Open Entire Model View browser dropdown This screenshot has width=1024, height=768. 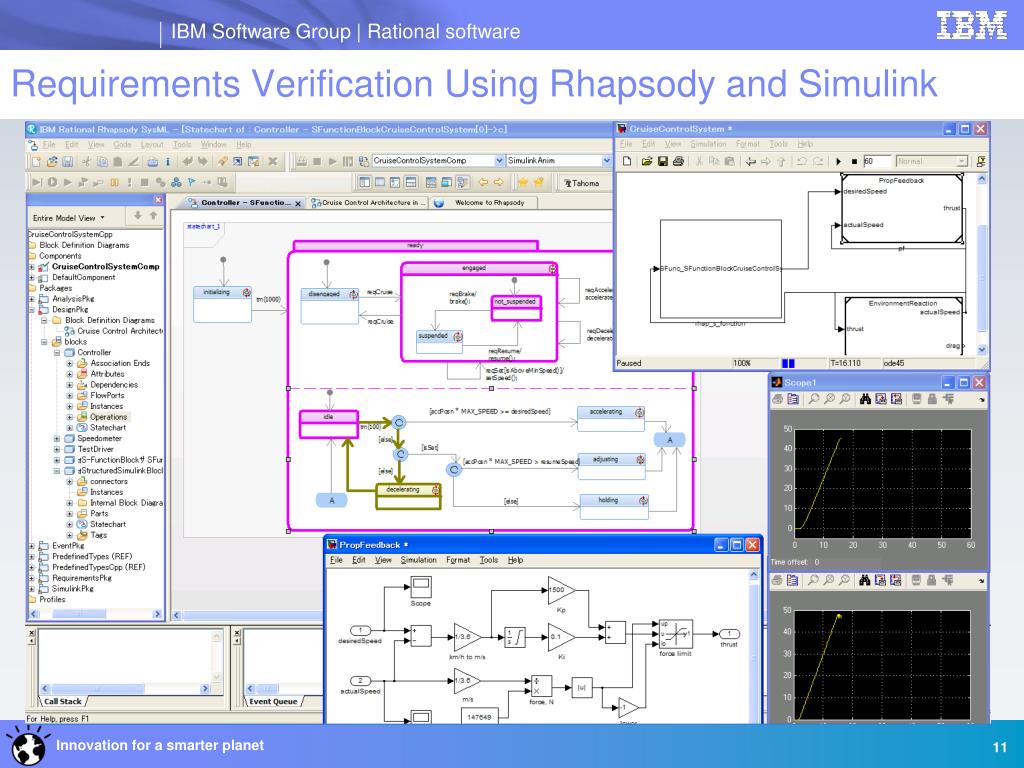69,218
